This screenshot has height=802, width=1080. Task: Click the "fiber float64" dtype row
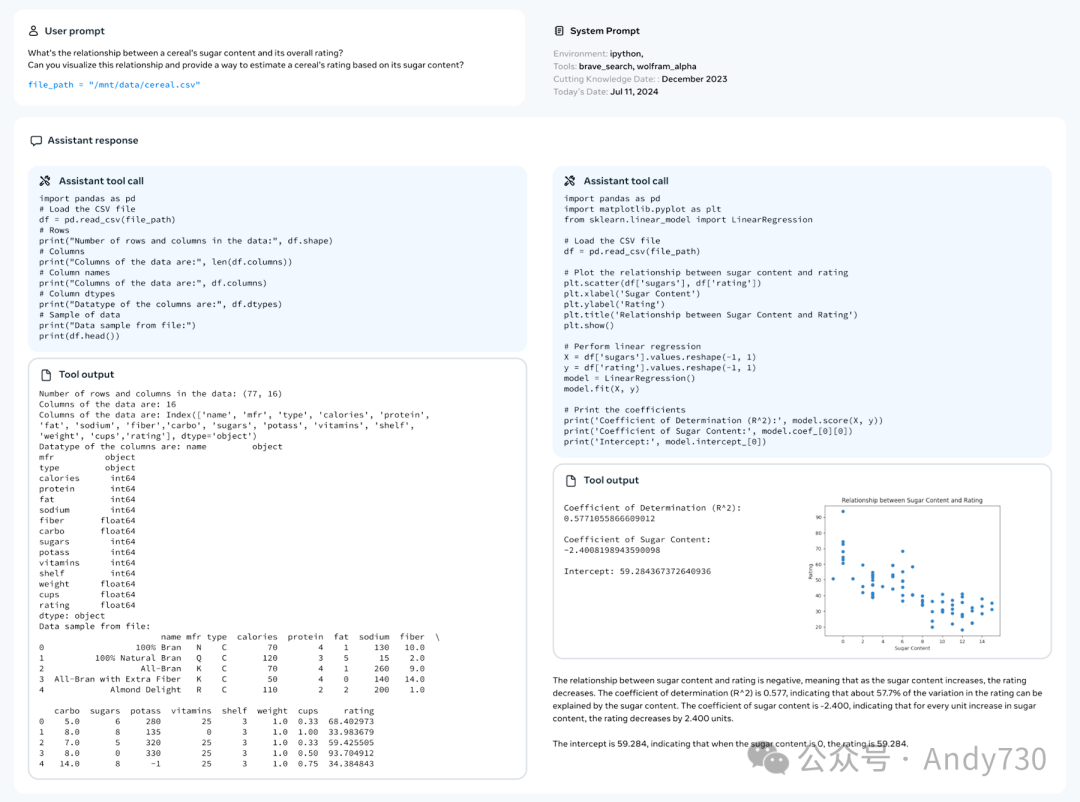[87, 521]
